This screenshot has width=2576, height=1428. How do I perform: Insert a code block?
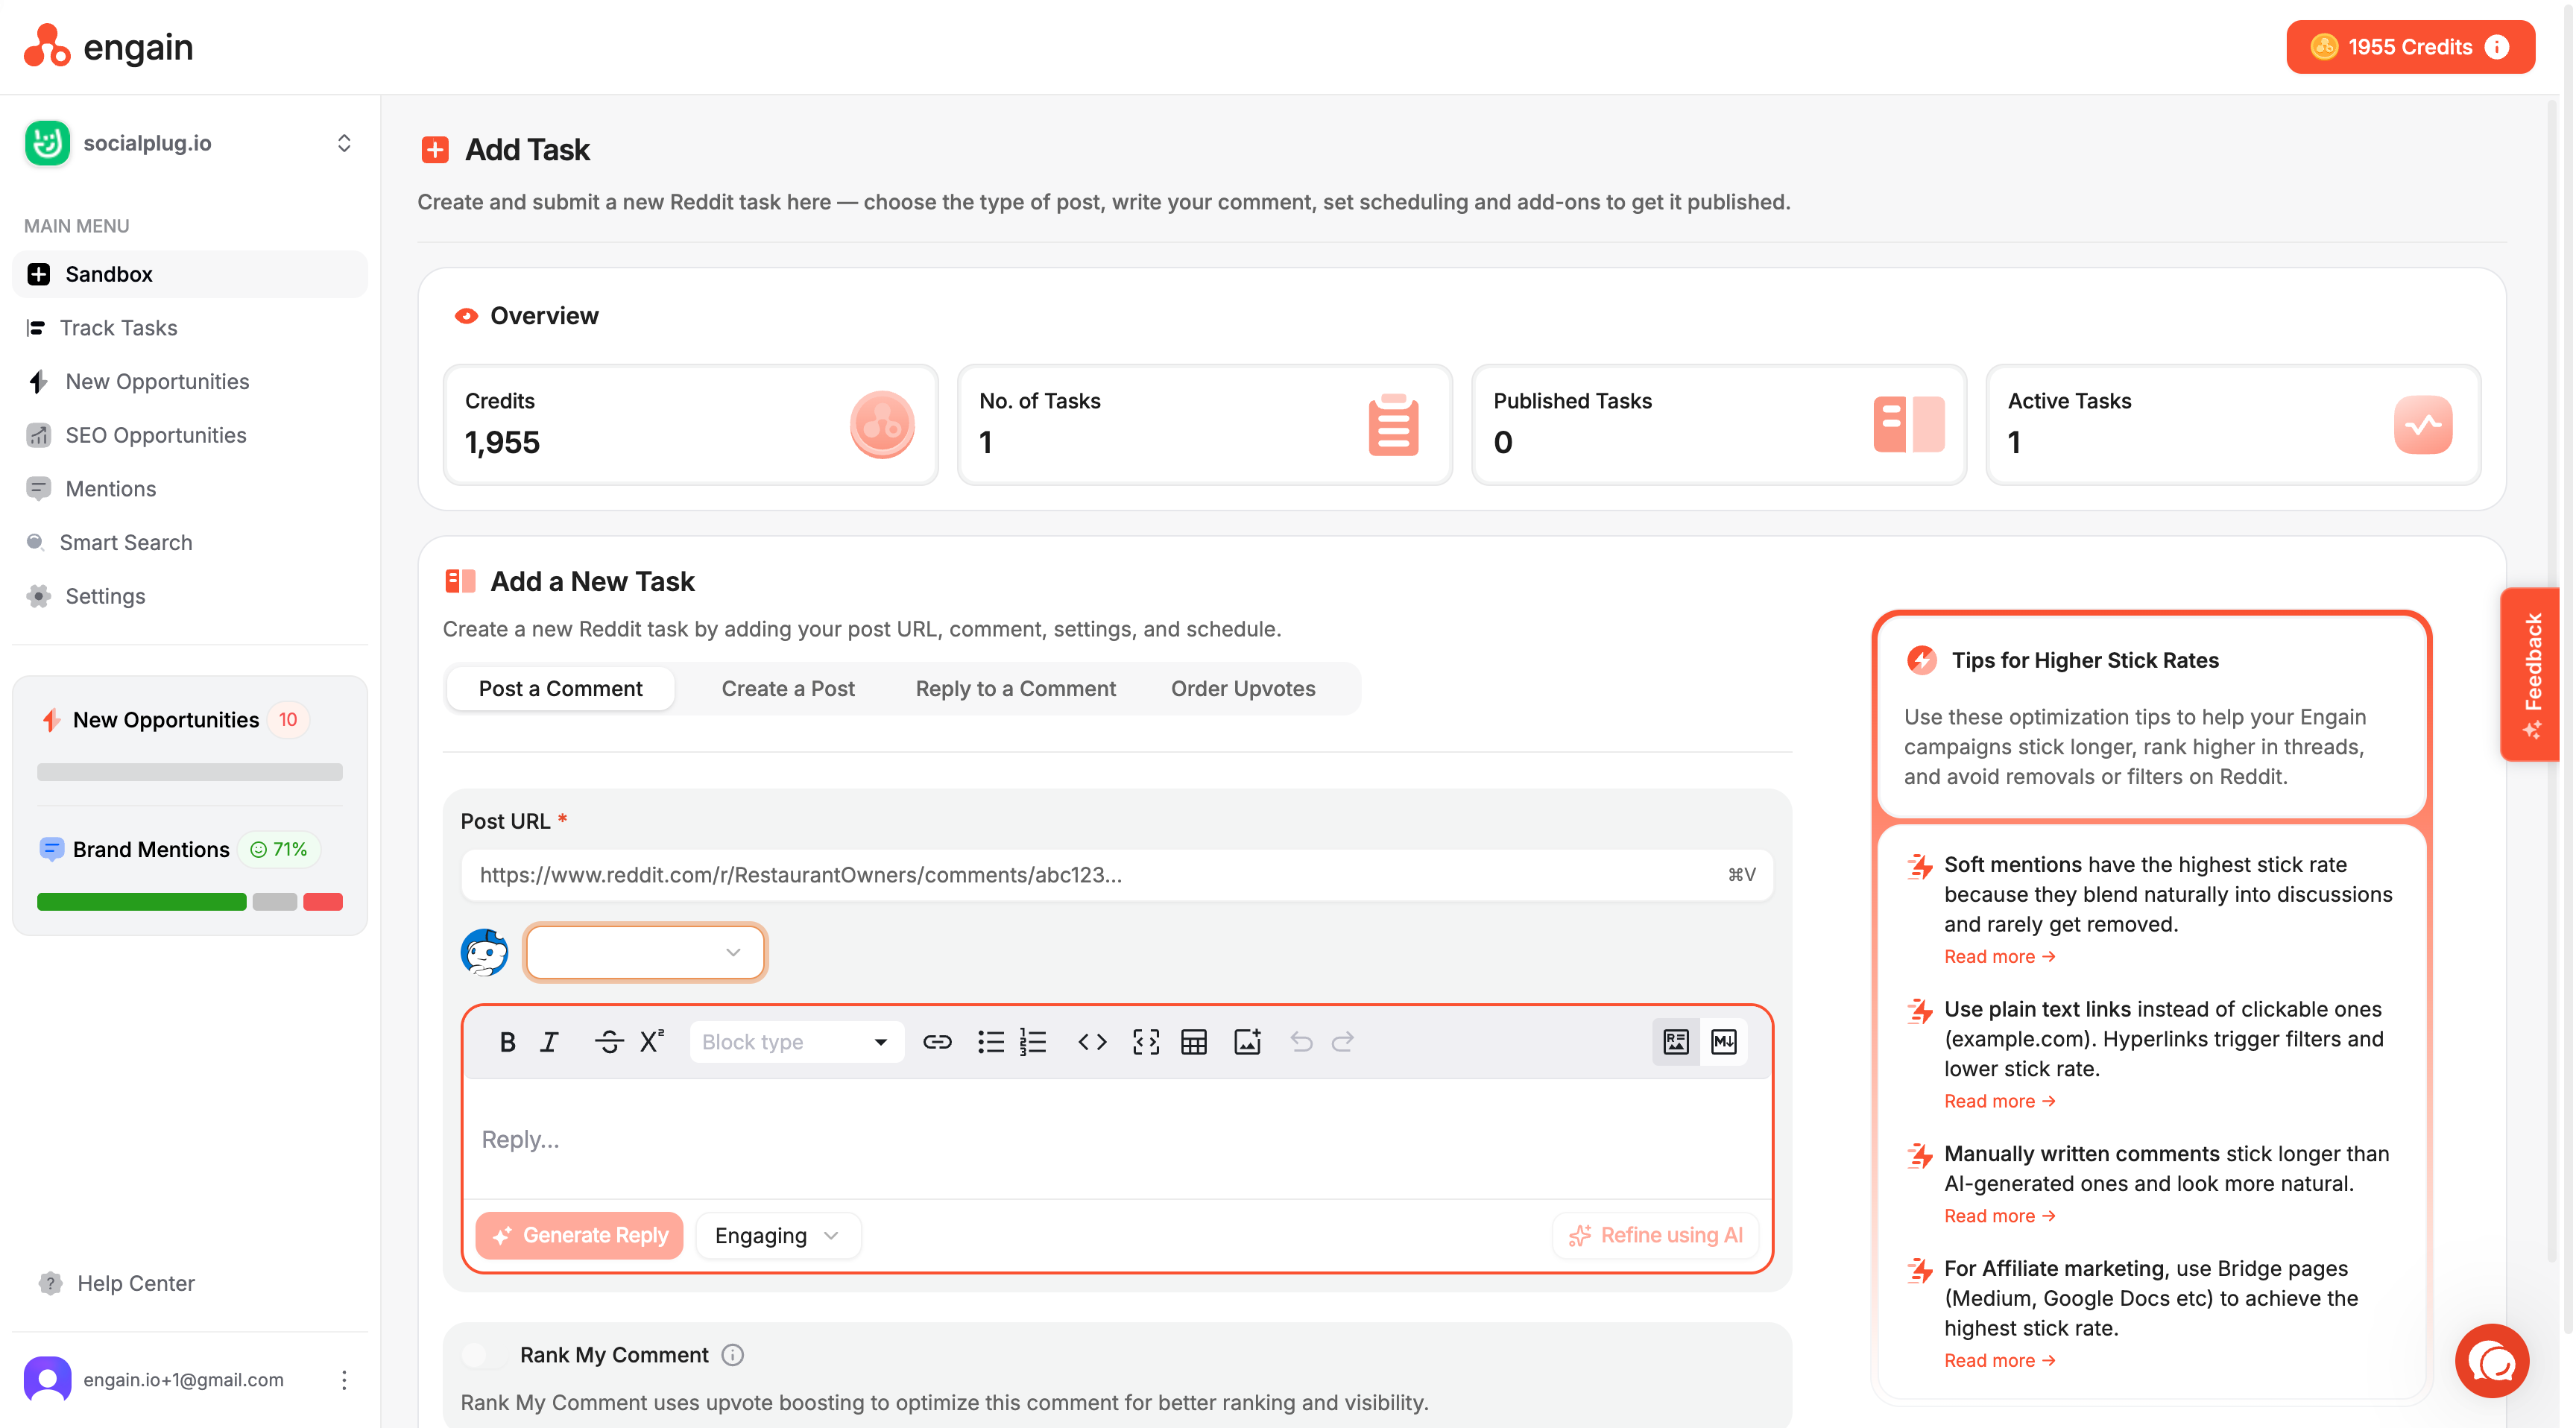coord(1146,1042)
